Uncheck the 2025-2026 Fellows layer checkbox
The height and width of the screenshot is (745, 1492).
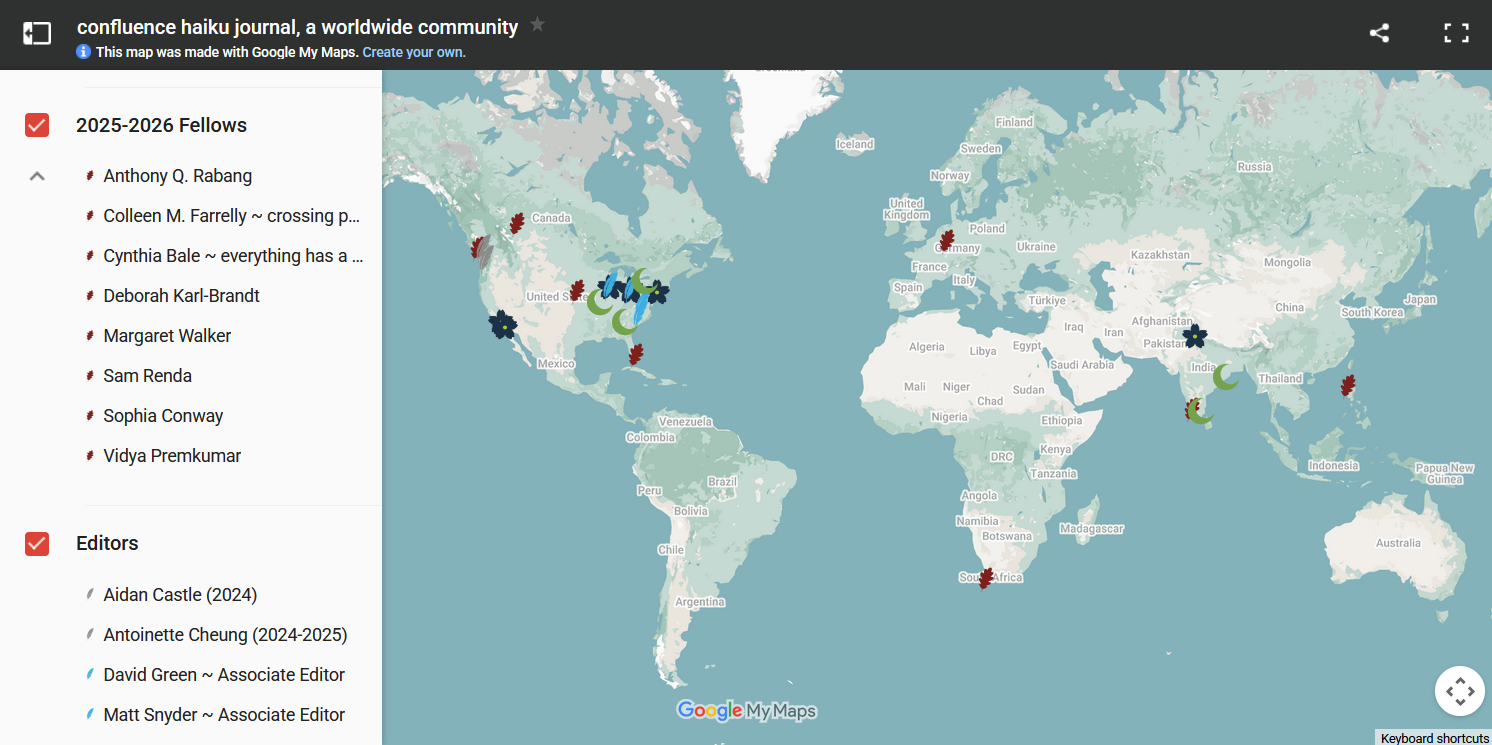(x=37, y=125)
